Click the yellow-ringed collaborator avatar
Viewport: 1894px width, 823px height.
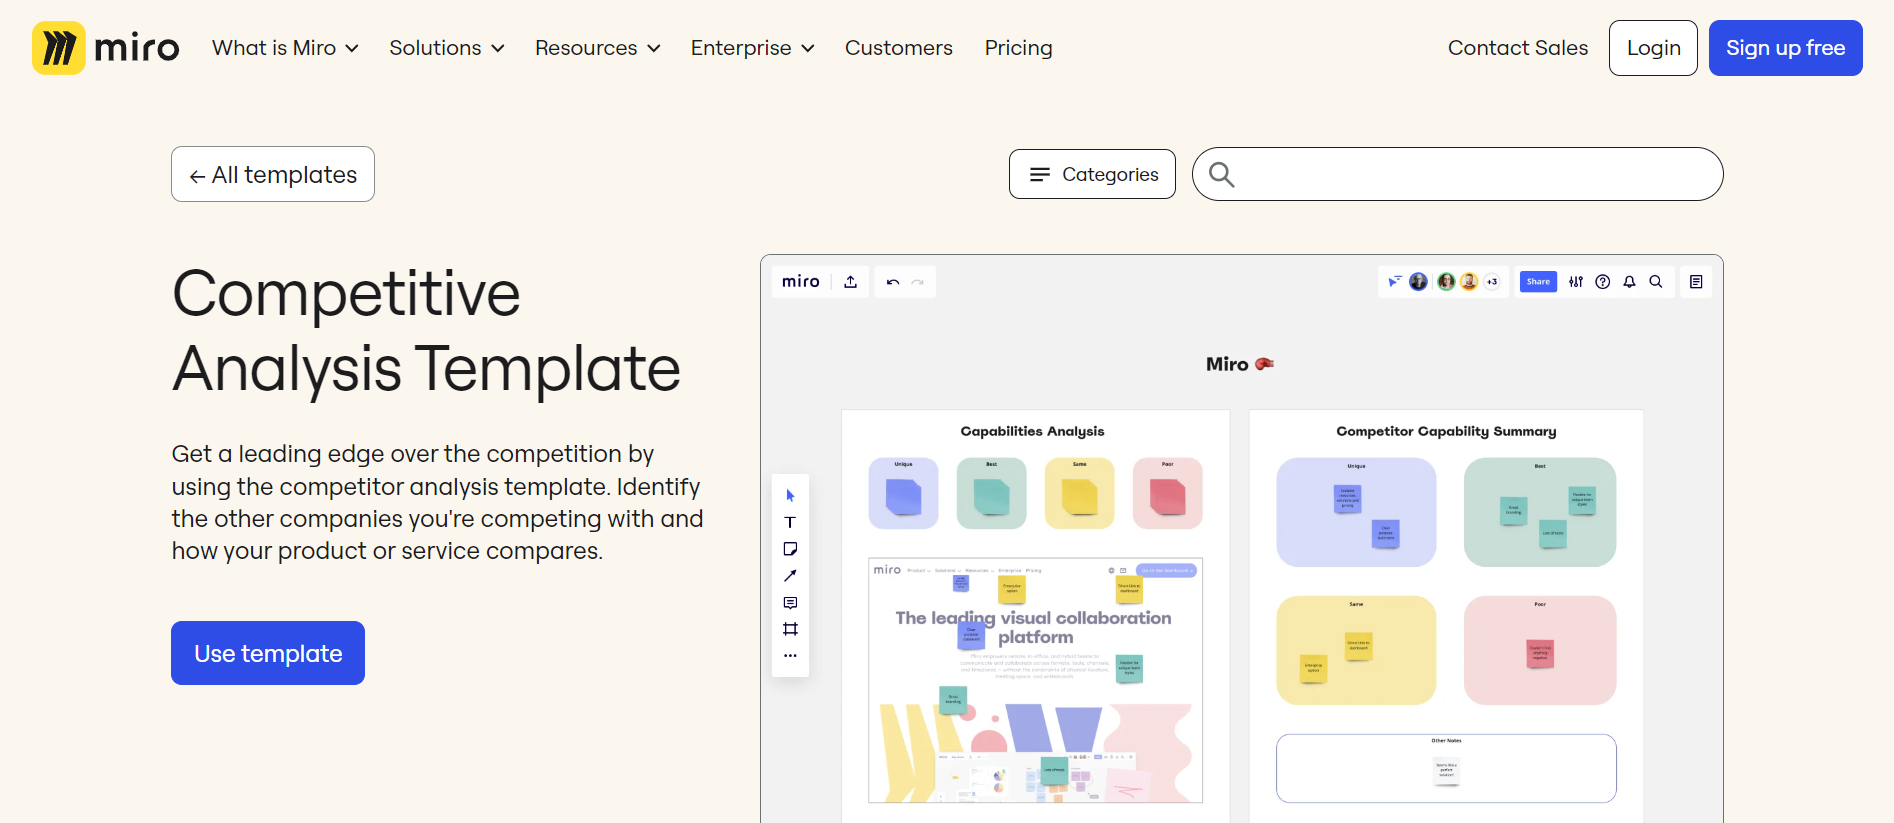(1469, 282)
